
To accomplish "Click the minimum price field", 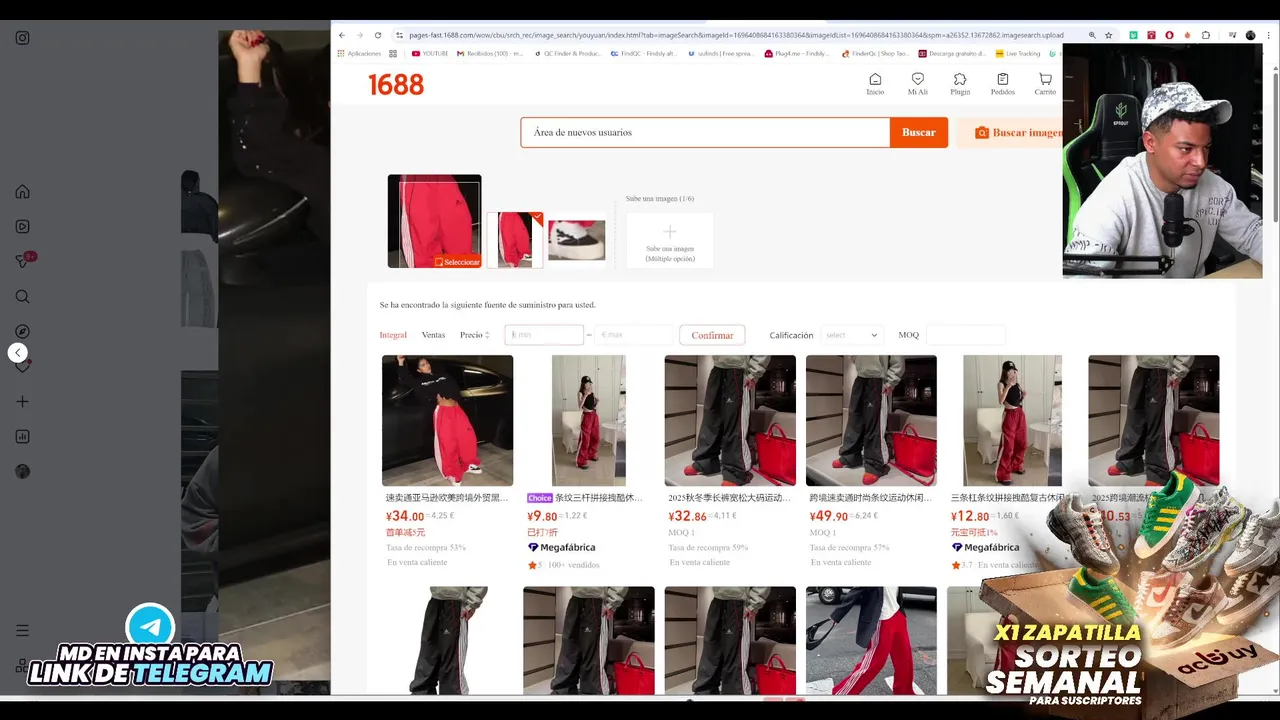I will click(544, 335).
